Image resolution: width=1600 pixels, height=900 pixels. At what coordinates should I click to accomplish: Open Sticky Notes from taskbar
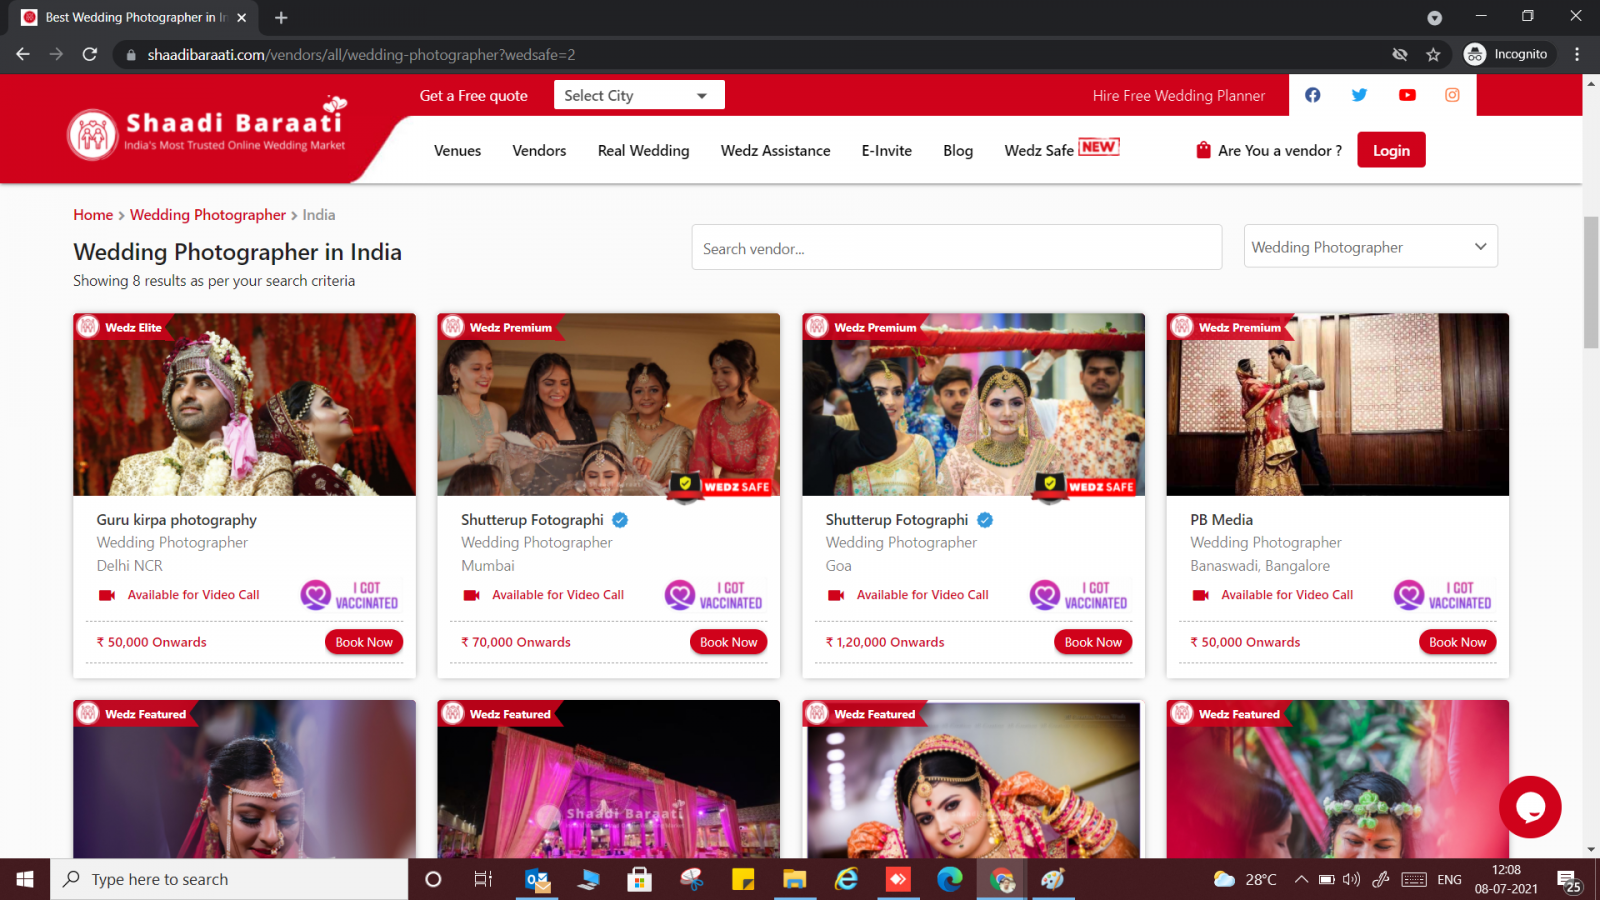click(x=743, y=879)
